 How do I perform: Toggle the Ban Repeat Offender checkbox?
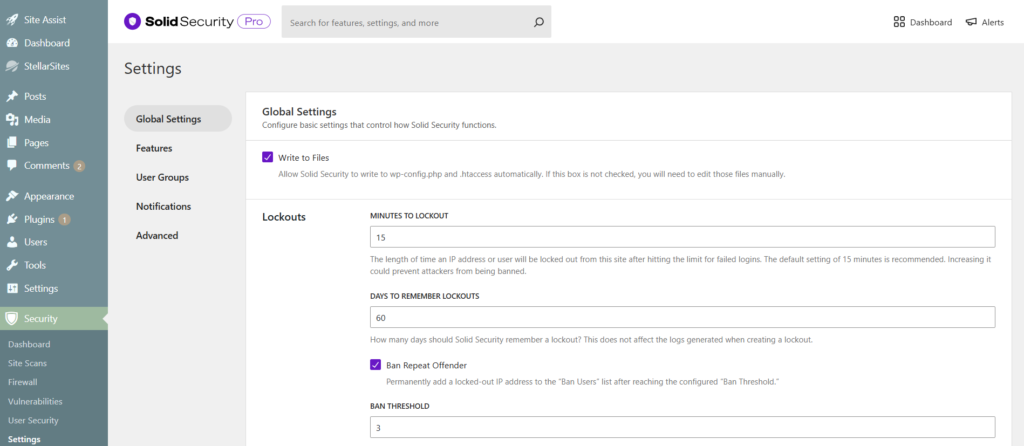(376, 365)
